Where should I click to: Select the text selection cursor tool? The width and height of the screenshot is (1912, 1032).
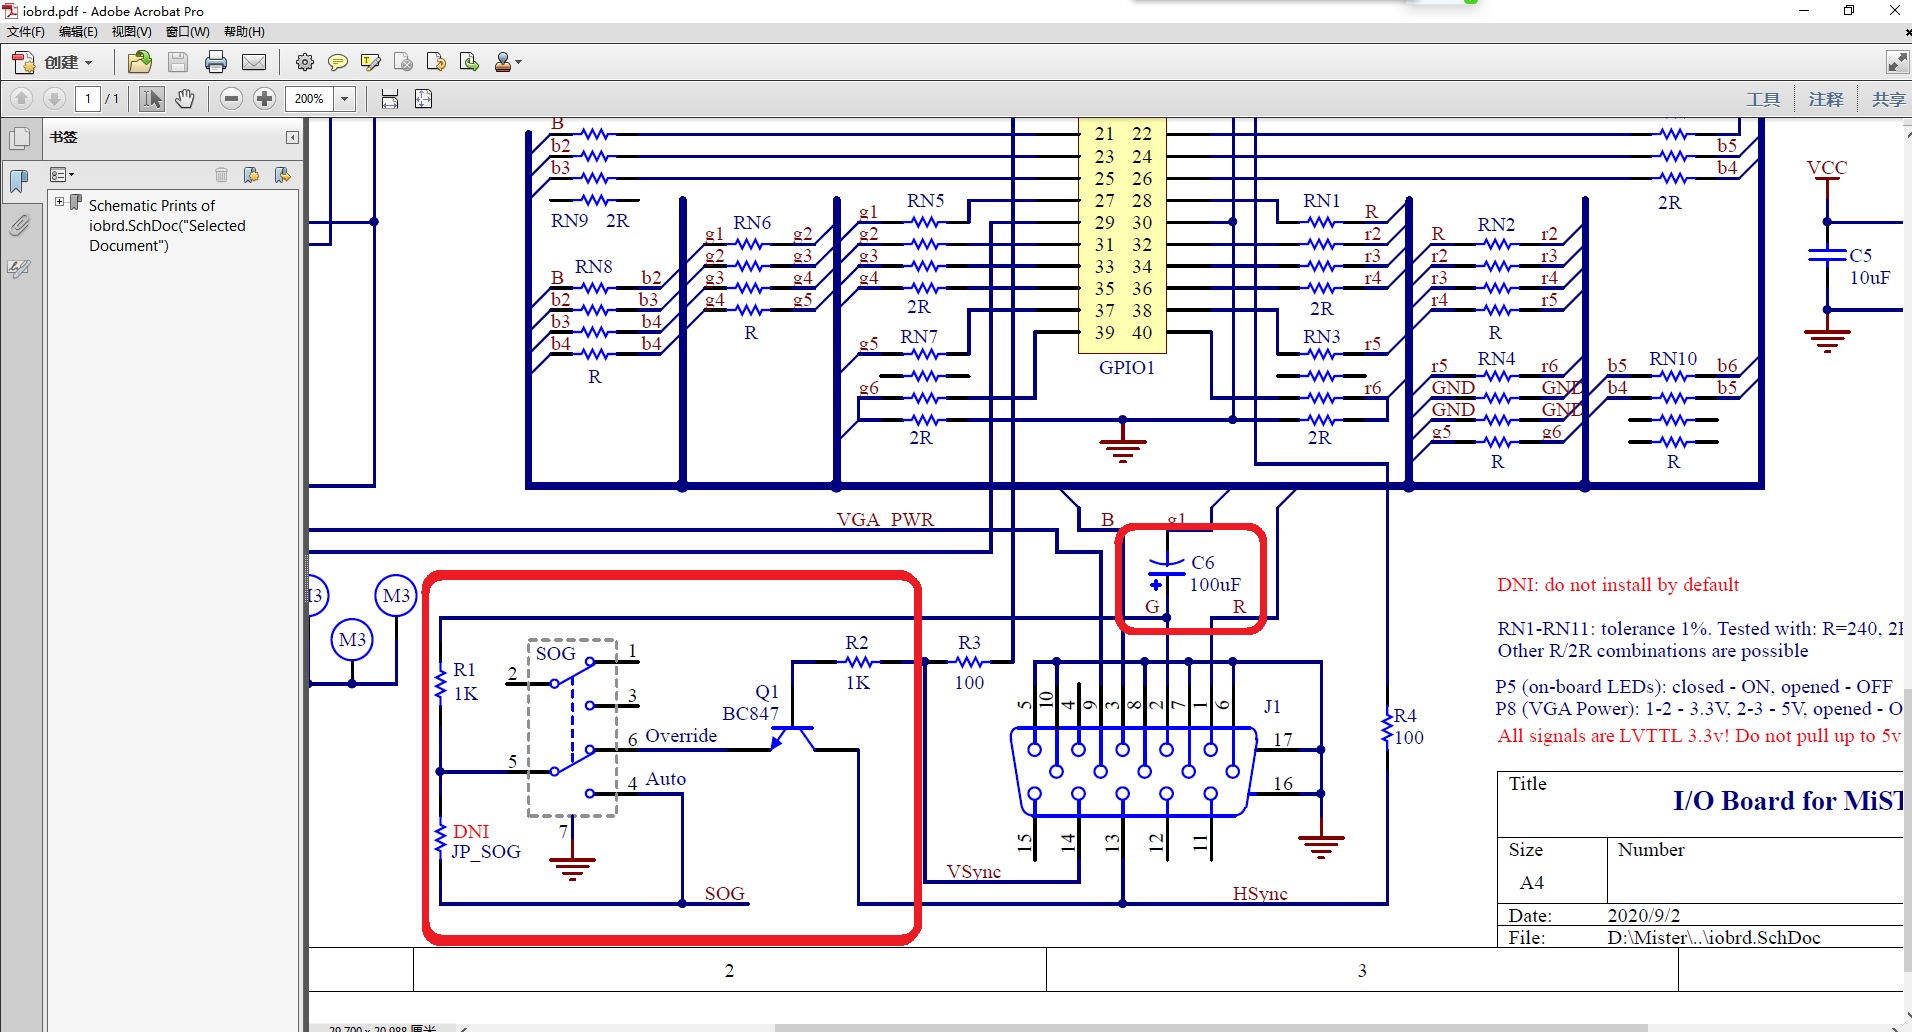tap(152, 98)
